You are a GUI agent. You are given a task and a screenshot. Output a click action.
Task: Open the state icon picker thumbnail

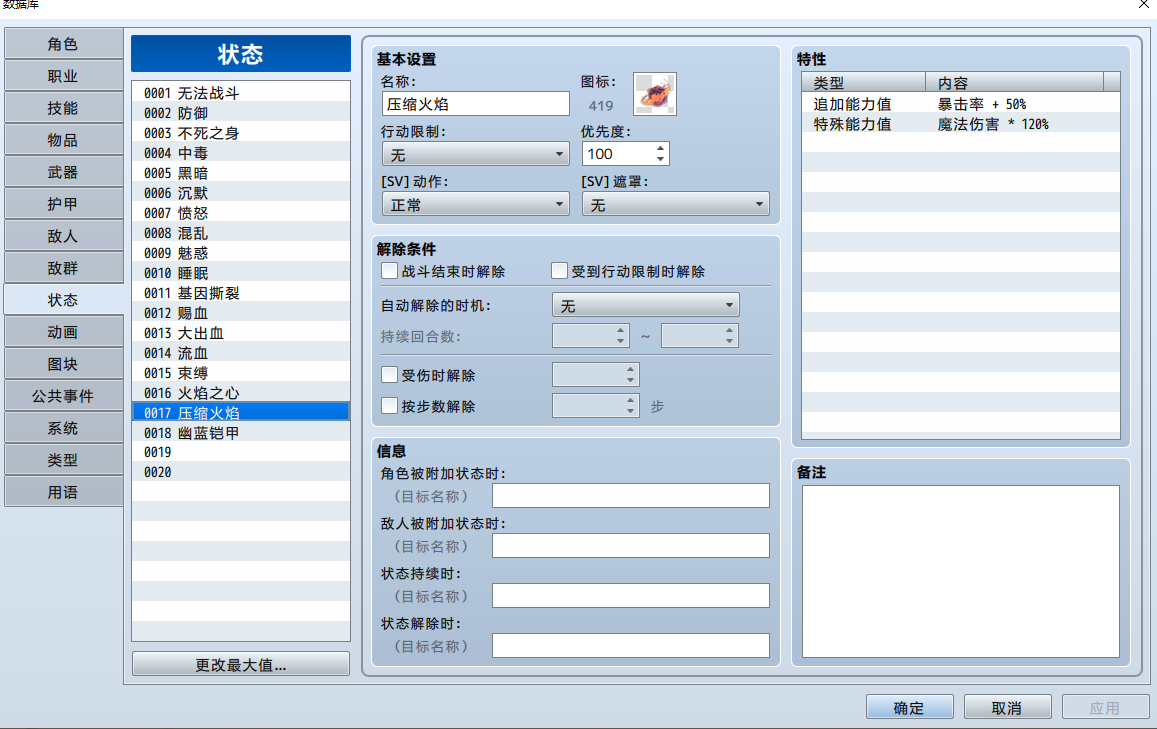pos(655,94)
